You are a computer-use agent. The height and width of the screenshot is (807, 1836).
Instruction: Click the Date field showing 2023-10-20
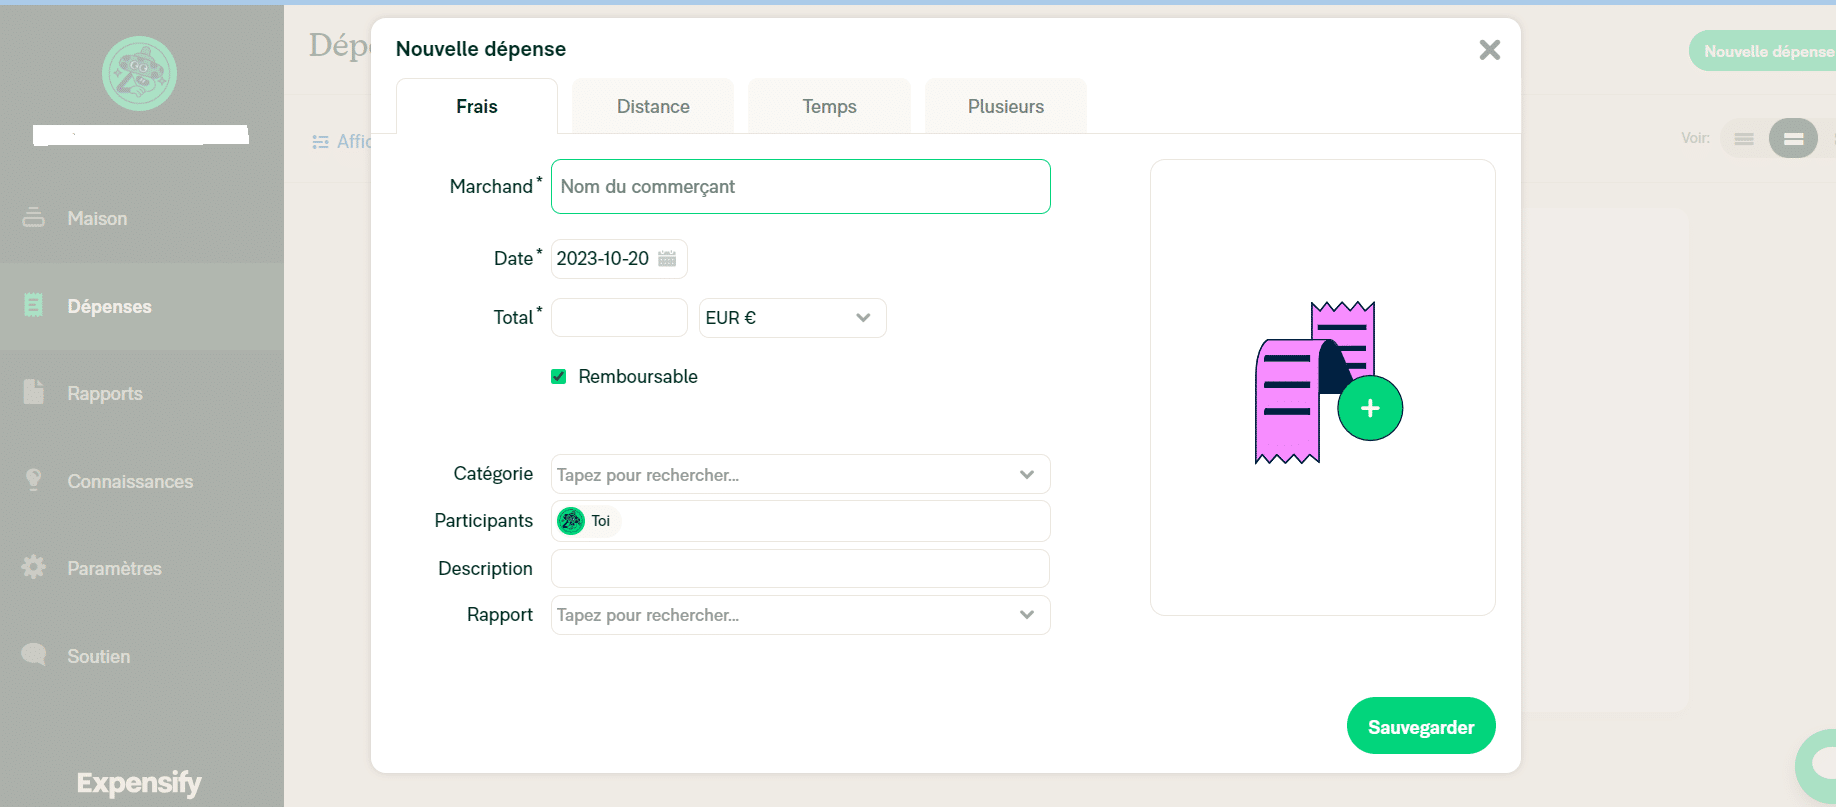pyautogui.click(x=619, y=259)
